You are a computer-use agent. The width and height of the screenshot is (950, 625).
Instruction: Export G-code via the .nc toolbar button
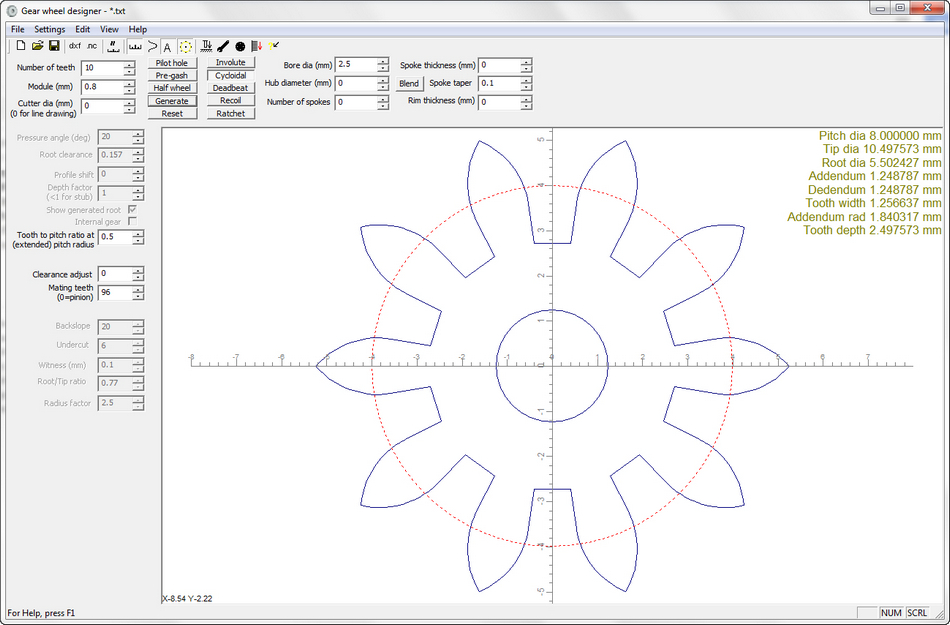(x=92, y=46)
